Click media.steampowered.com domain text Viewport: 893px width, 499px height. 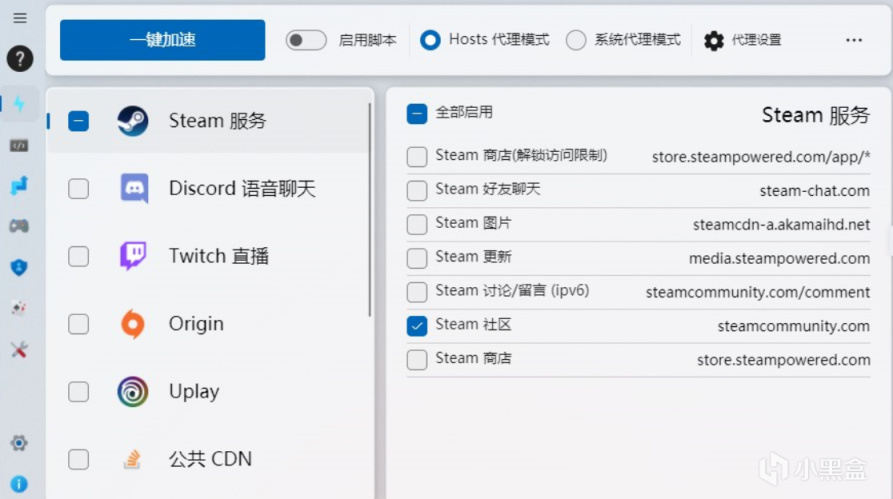click(x=780, y=259)
